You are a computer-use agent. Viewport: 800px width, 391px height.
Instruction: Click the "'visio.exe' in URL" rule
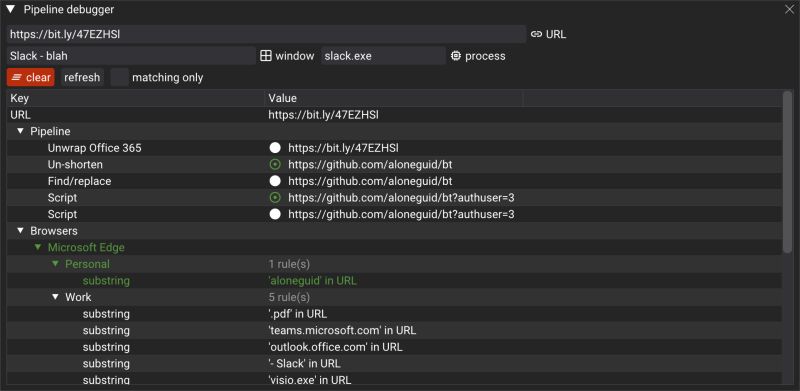[310, 380]
